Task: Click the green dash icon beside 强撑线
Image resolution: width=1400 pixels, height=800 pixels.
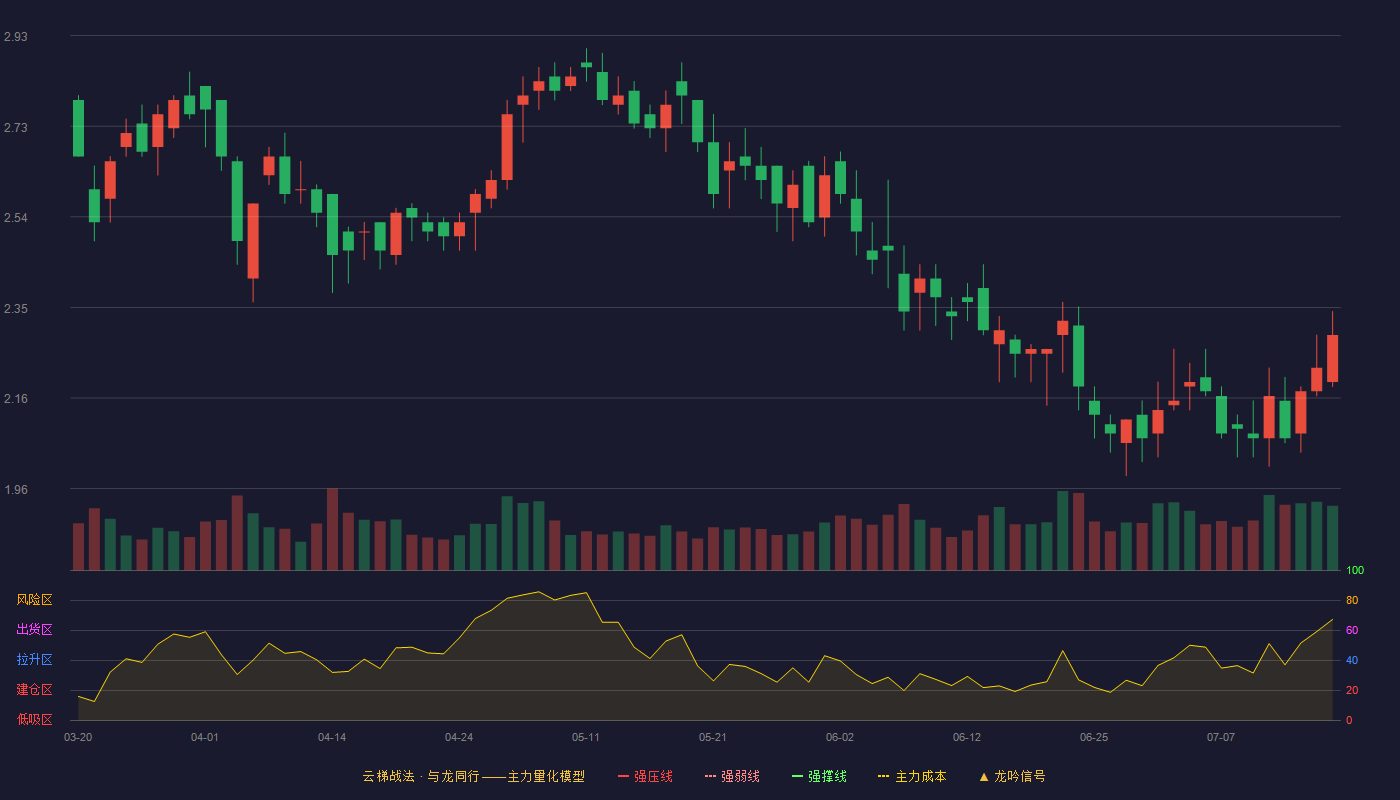Action: coord(797,776)
